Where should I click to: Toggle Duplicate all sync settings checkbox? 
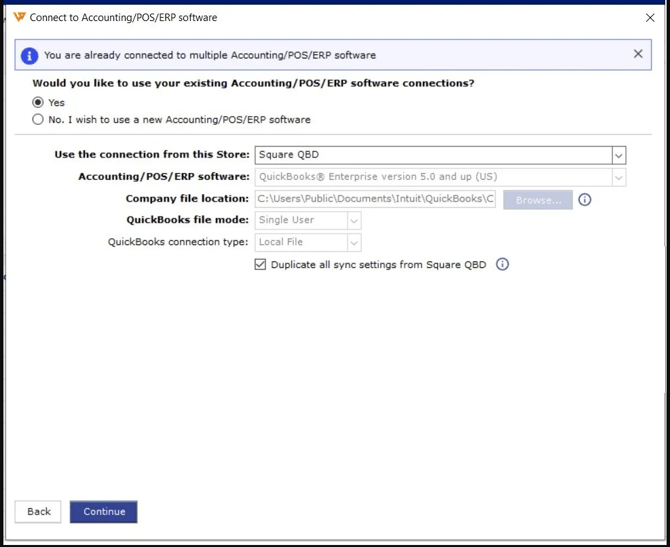click(261, 265)
